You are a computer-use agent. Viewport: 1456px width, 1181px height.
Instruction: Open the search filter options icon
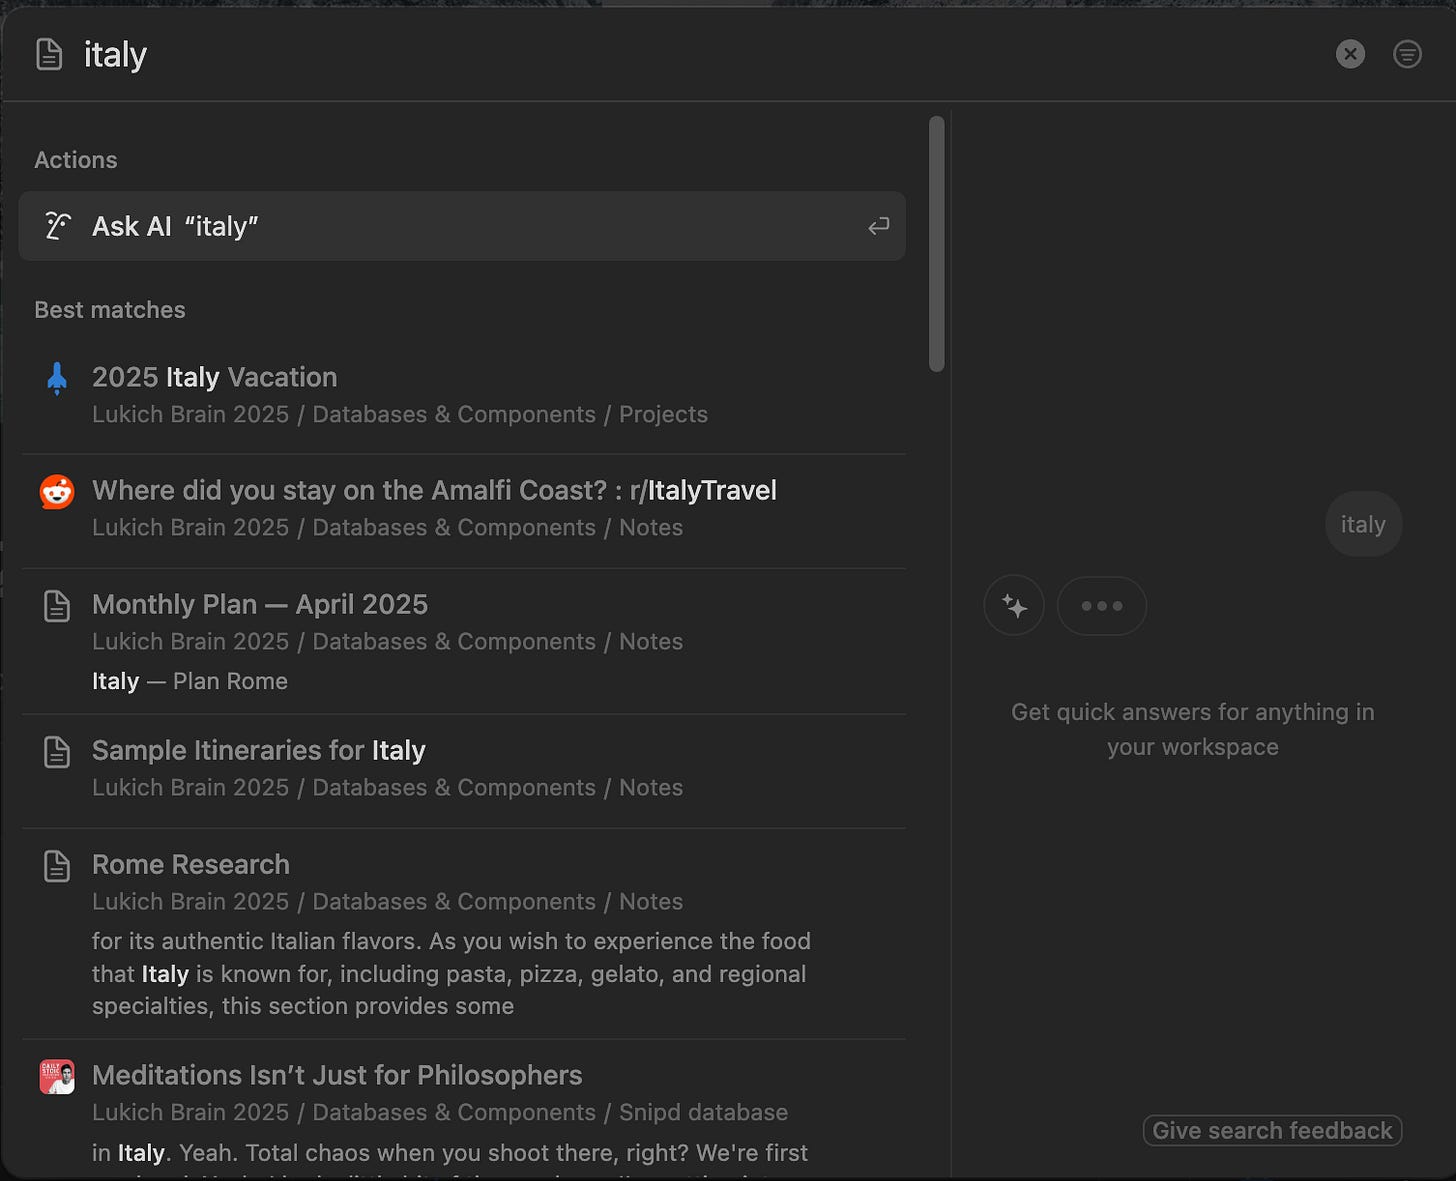click(1407, 54)
